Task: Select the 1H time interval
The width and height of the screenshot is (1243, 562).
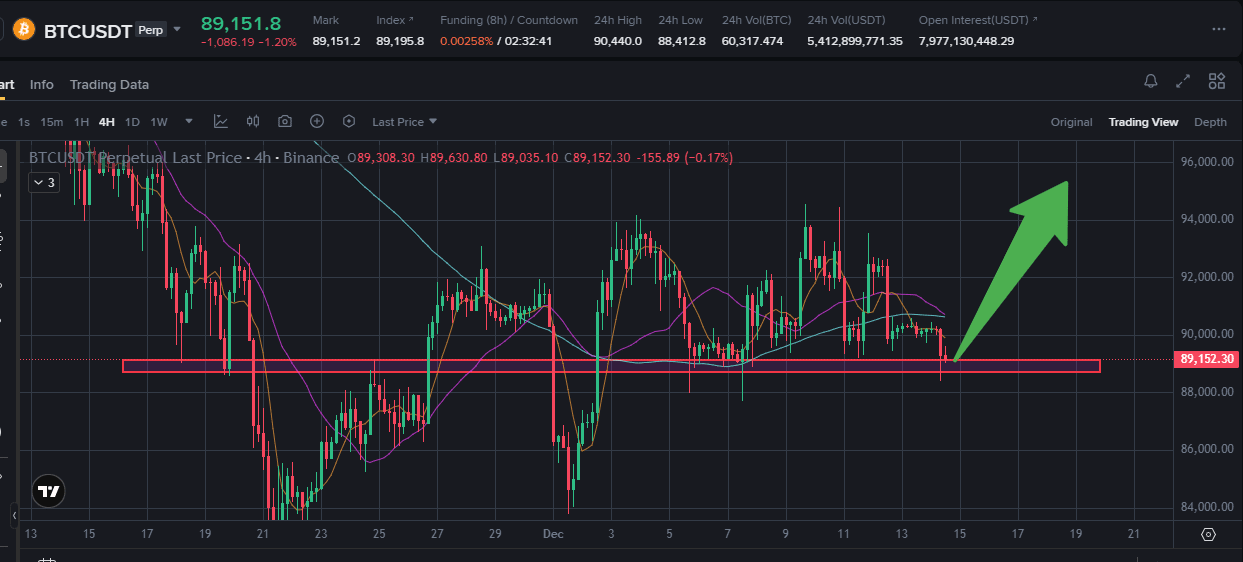Action: pos(82,122)
